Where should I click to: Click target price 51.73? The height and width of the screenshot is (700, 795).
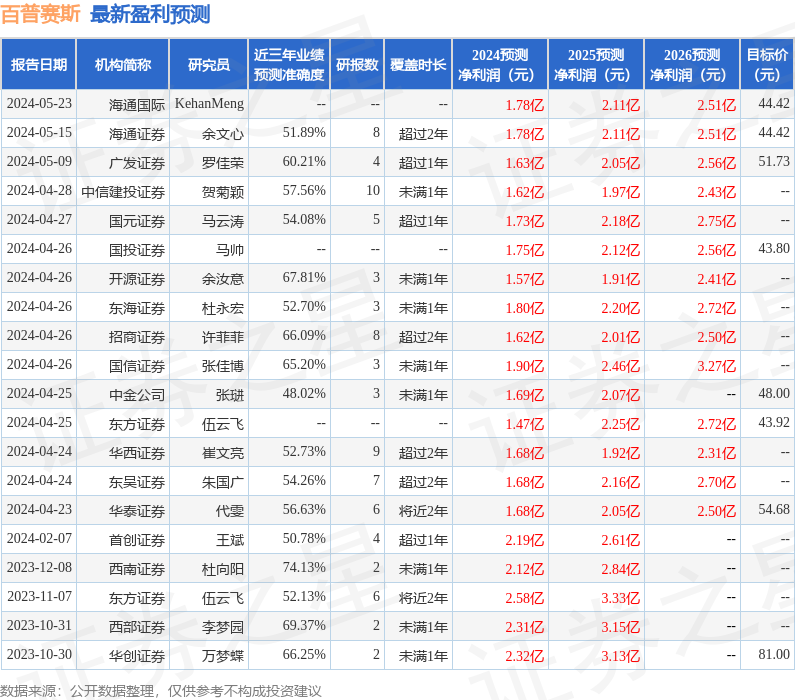774,161
